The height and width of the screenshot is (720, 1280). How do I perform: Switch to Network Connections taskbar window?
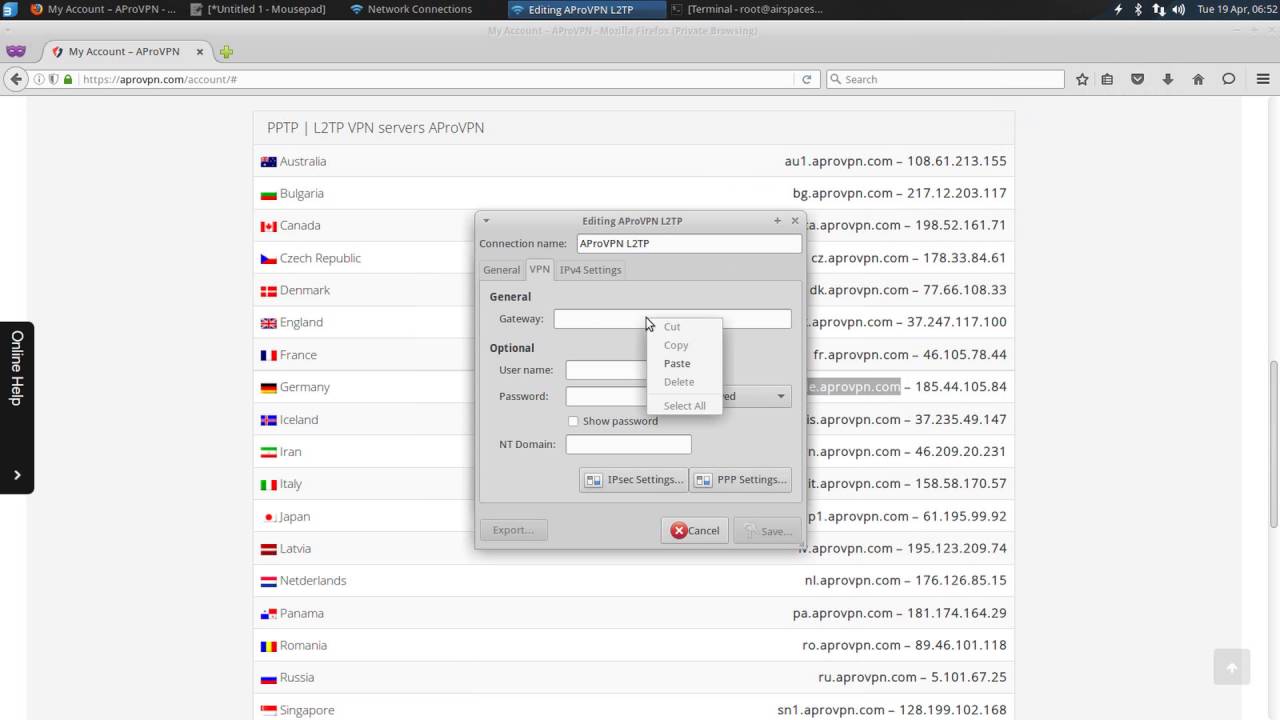(419, 9)
